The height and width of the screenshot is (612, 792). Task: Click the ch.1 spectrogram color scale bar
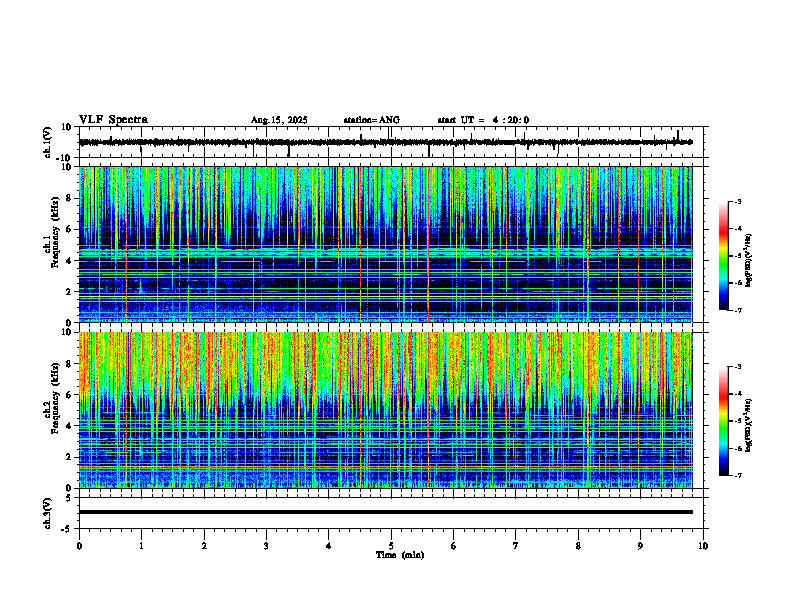[x=723, y=256]
